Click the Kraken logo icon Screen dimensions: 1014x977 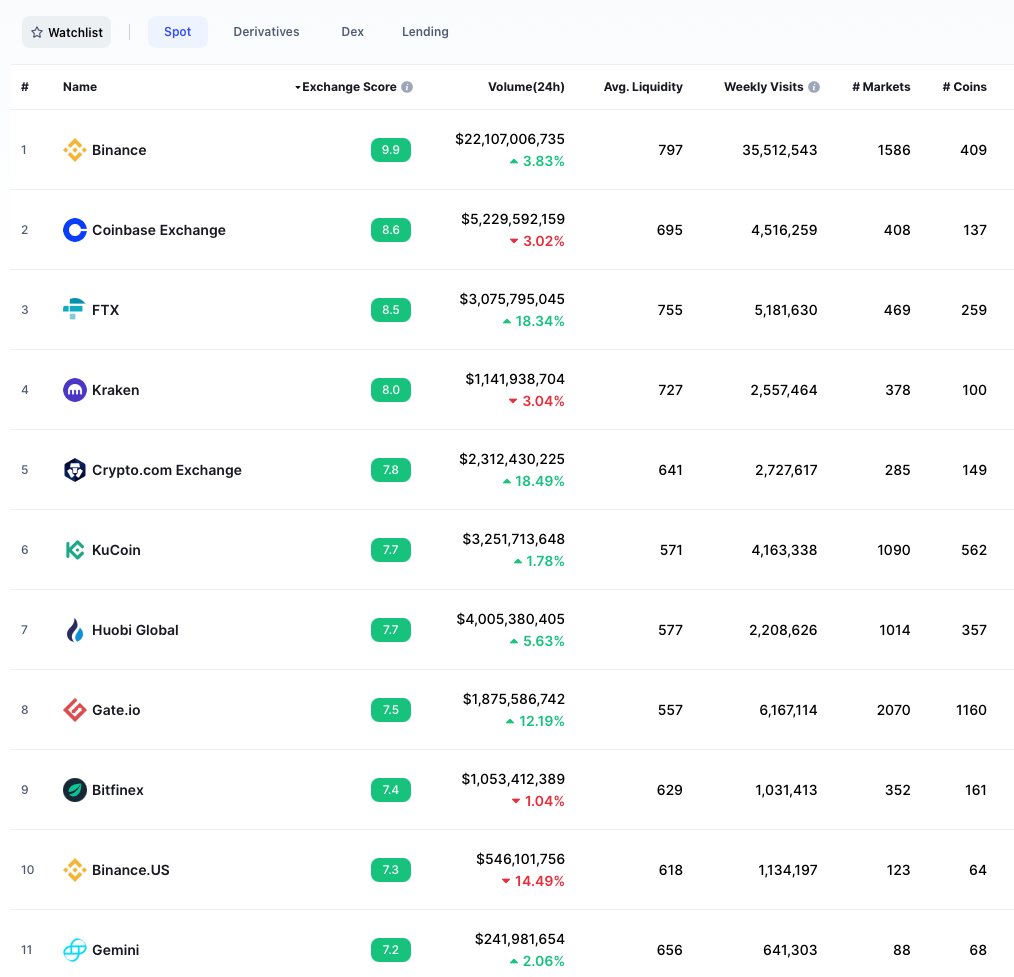74,390
